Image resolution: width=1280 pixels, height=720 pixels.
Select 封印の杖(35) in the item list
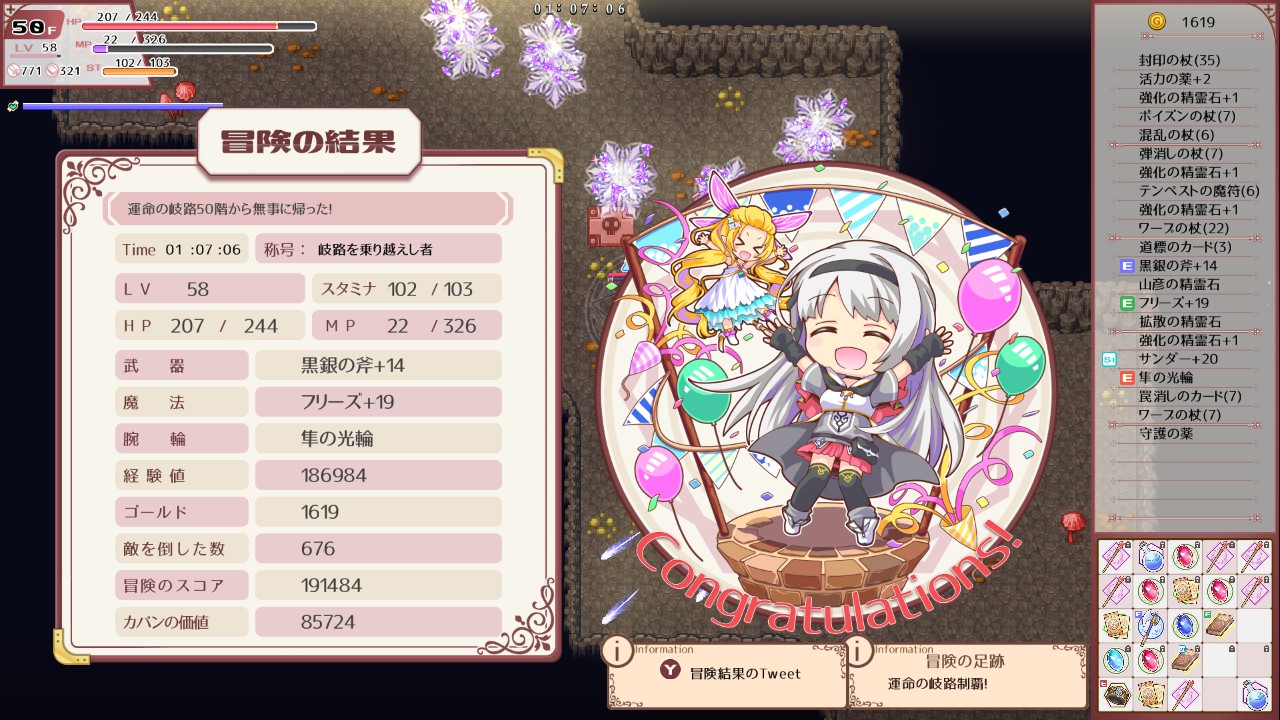click(1180, 60)
